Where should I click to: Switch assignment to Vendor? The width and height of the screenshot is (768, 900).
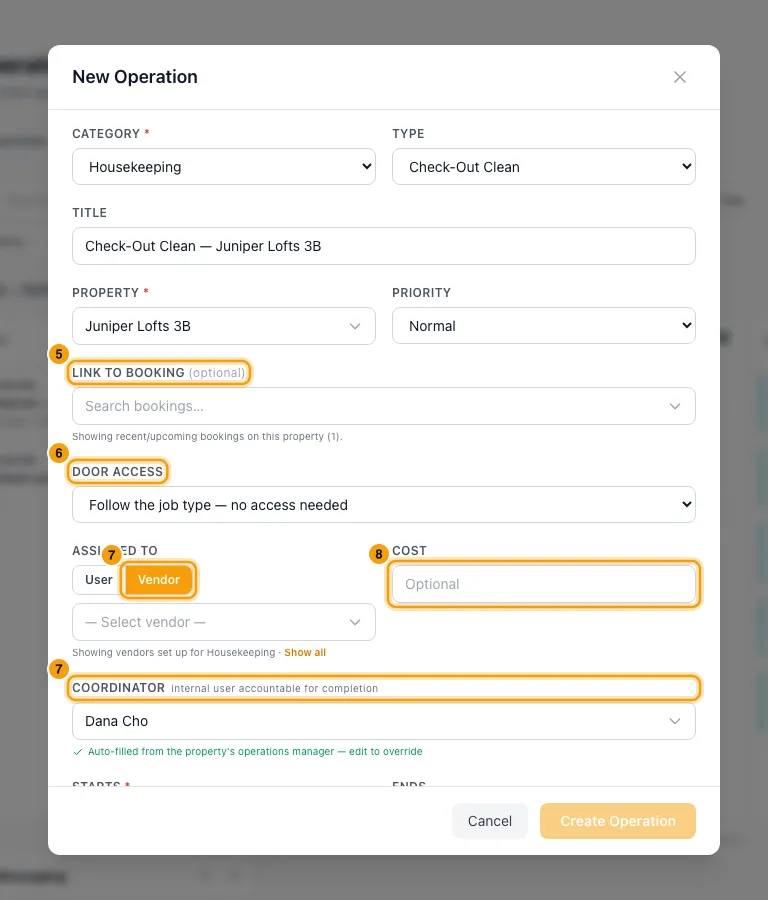coord(158,580)
